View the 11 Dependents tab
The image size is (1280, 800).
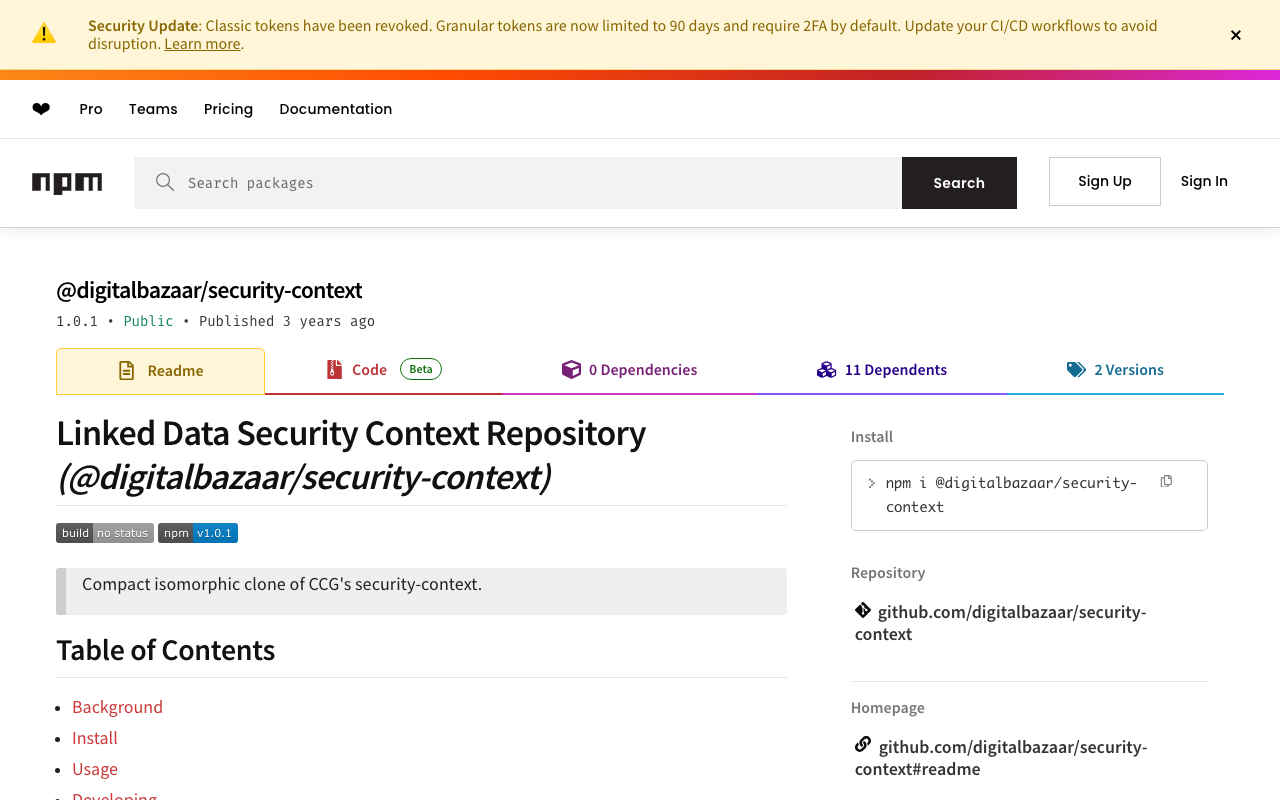click(881, 370)
